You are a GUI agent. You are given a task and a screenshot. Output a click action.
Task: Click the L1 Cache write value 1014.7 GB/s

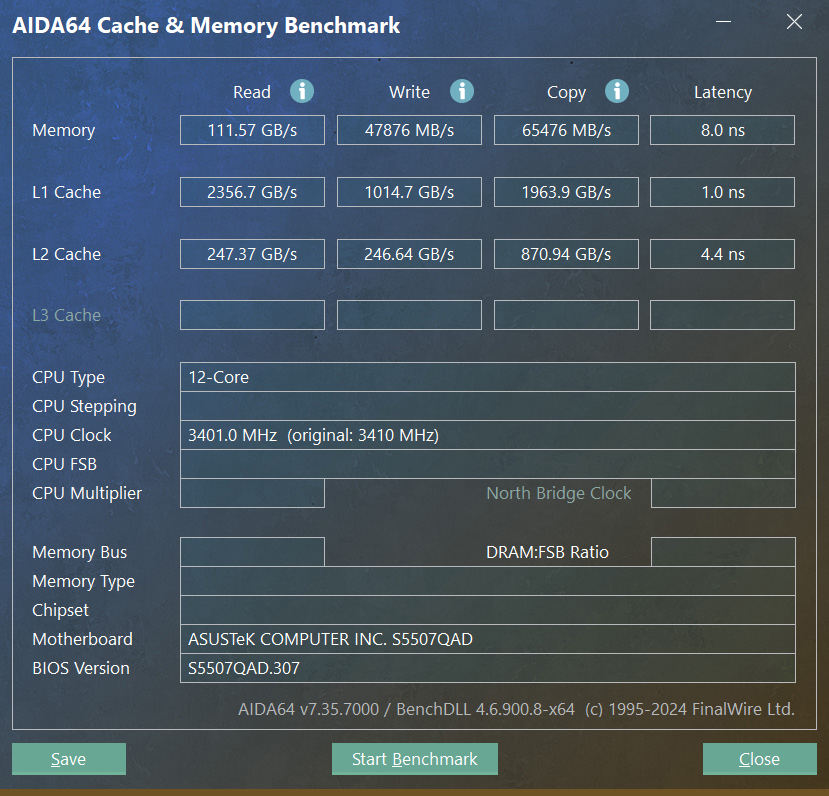pos(409,192)
